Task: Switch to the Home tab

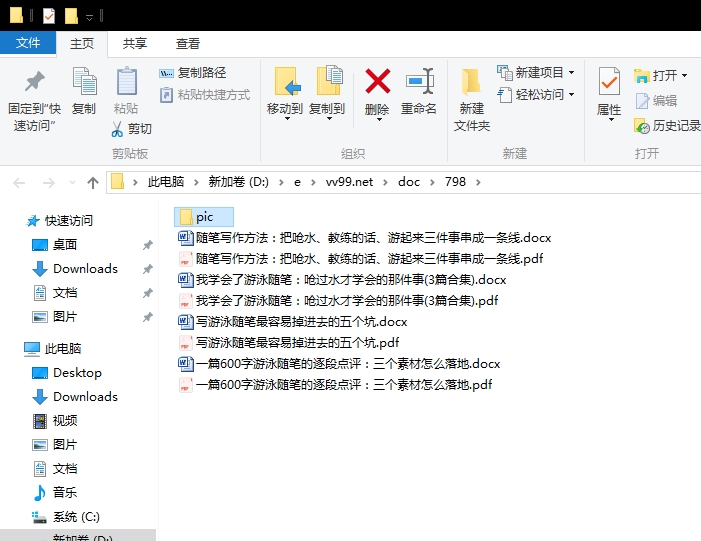Action: 82,43
